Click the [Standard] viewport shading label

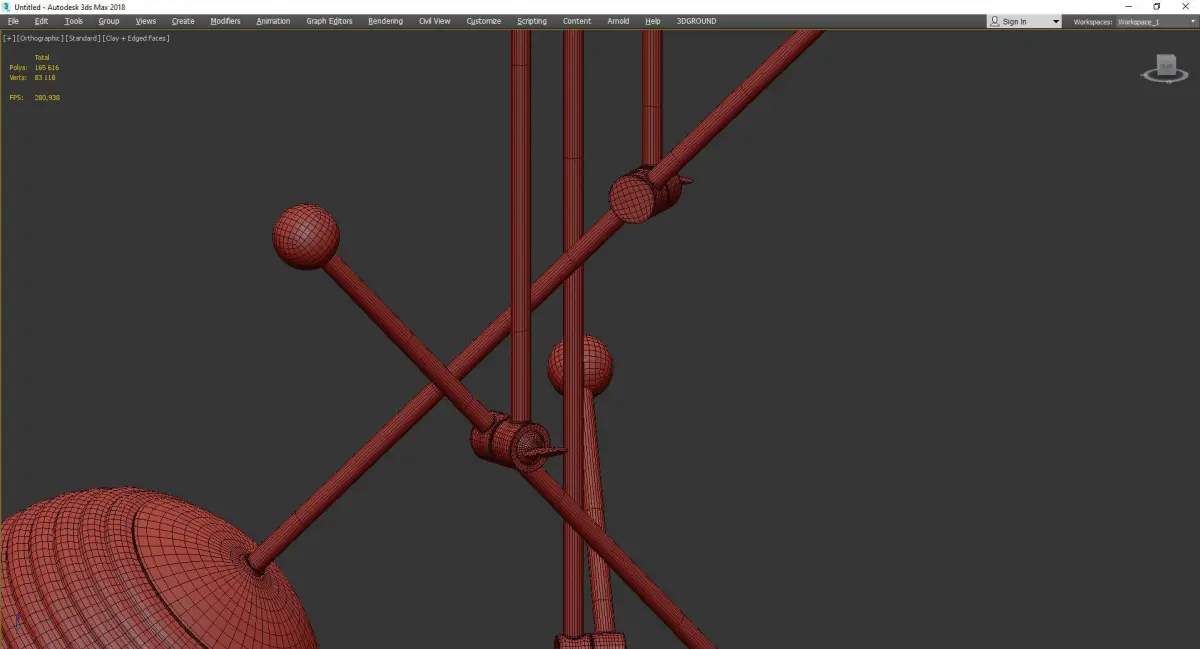[x=83, y=38]
